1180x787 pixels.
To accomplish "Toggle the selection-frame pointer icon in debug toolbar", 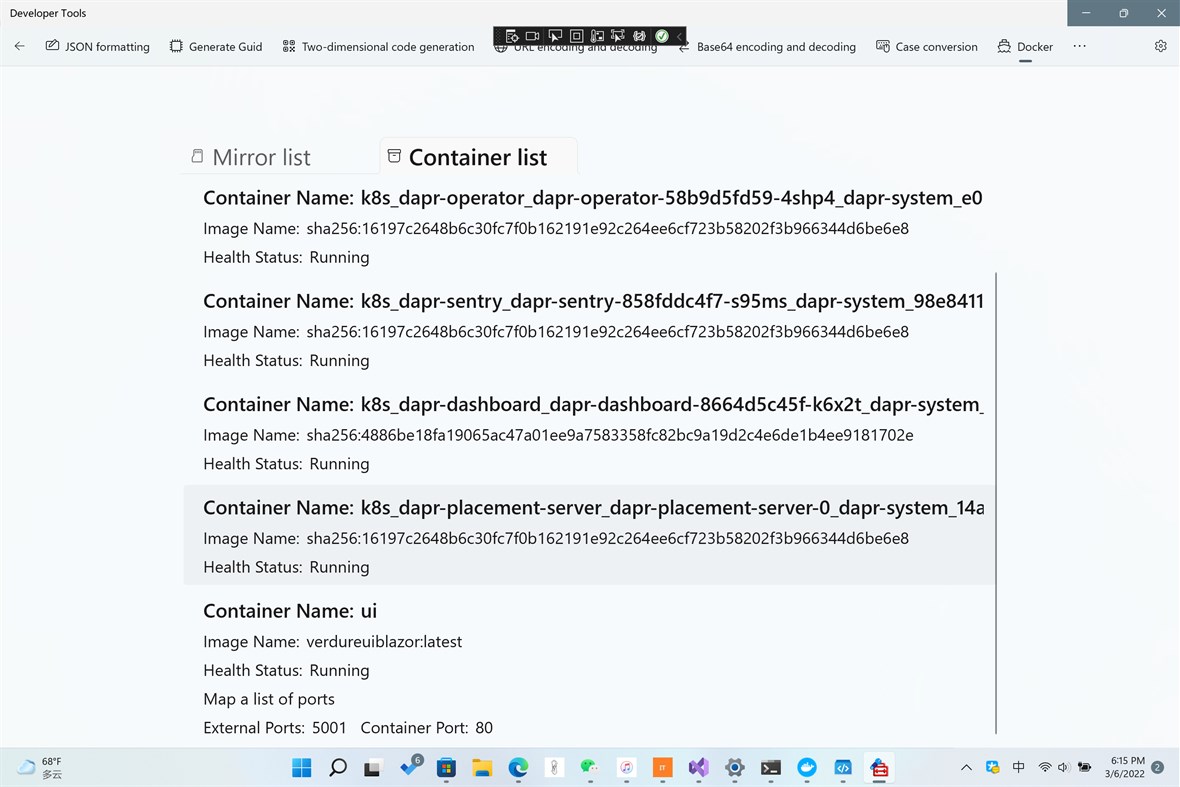I will point(618,35).
